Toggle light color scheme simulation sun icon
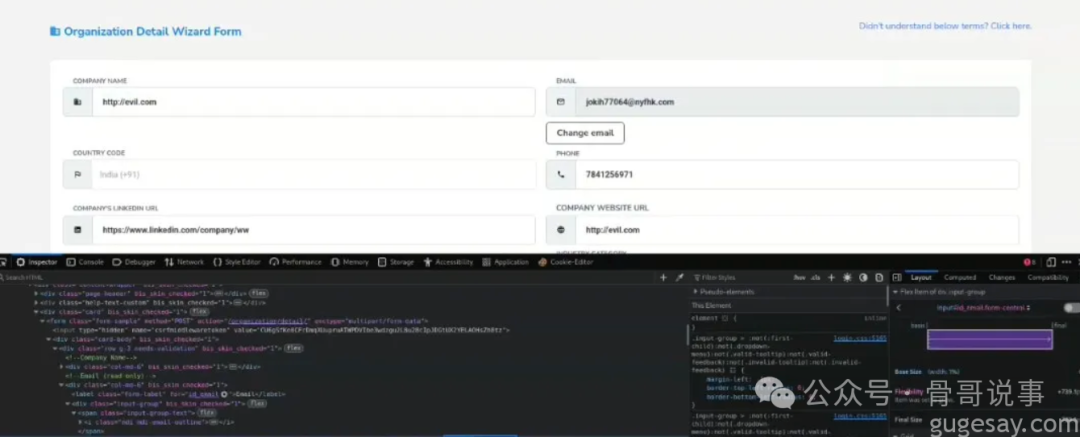This screenshot has width=1080, height=437. click(847, 277)
